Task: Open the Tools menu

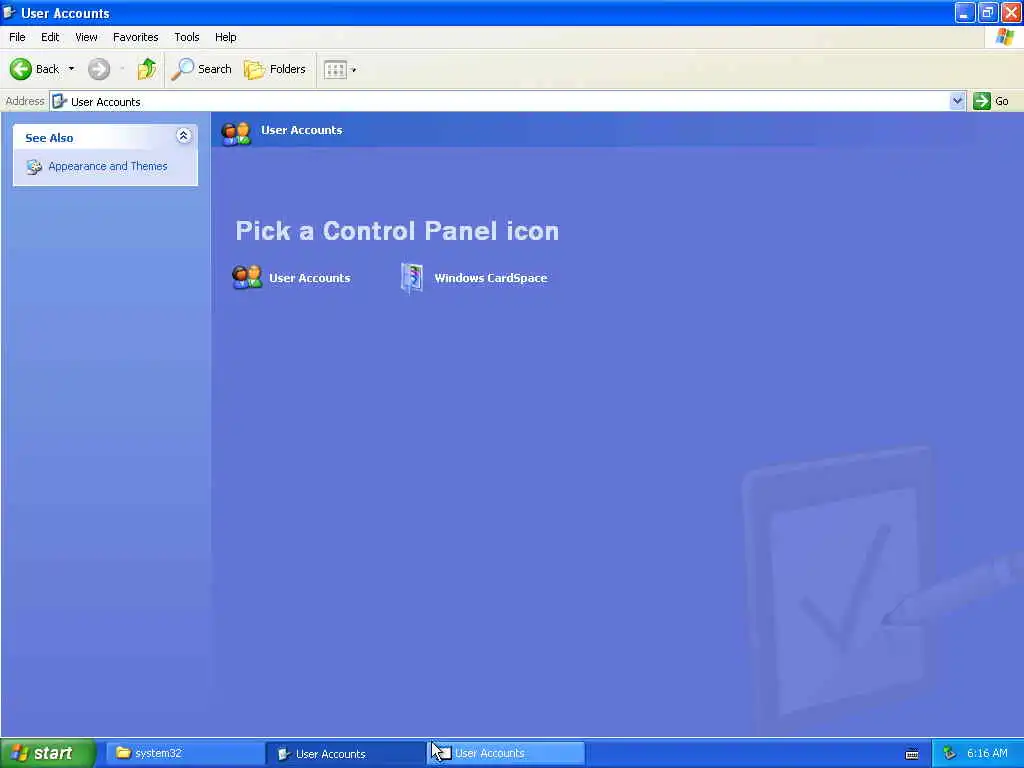Action: (186, 37)
